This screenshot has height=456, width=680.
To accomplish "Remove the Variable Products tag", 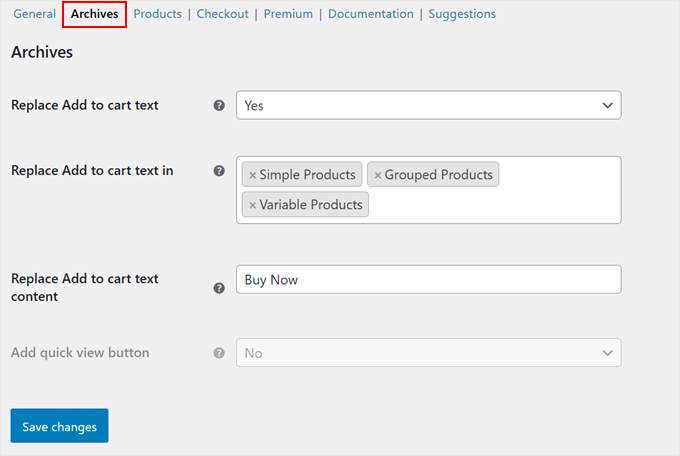I will (x=252, y=205).
